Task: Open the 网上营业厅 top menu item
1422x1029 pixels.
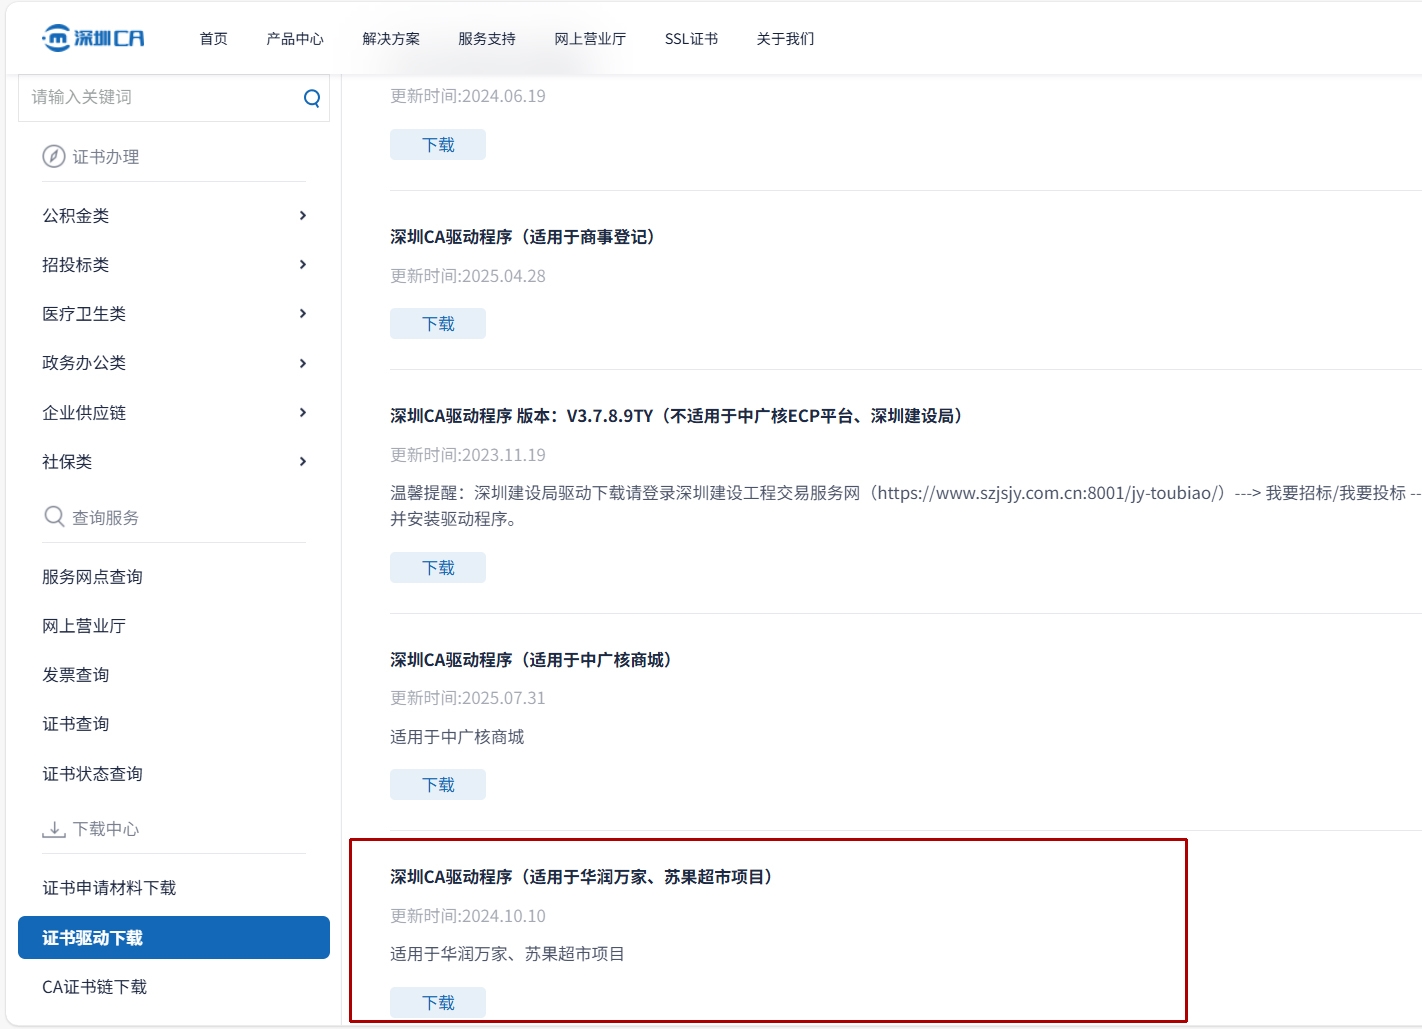Action: (x=590, y=39)
